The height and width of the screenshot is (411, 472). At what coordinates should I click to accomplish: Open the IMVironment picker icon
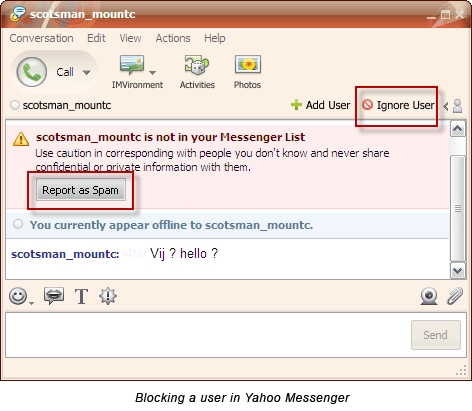[132, 64]
